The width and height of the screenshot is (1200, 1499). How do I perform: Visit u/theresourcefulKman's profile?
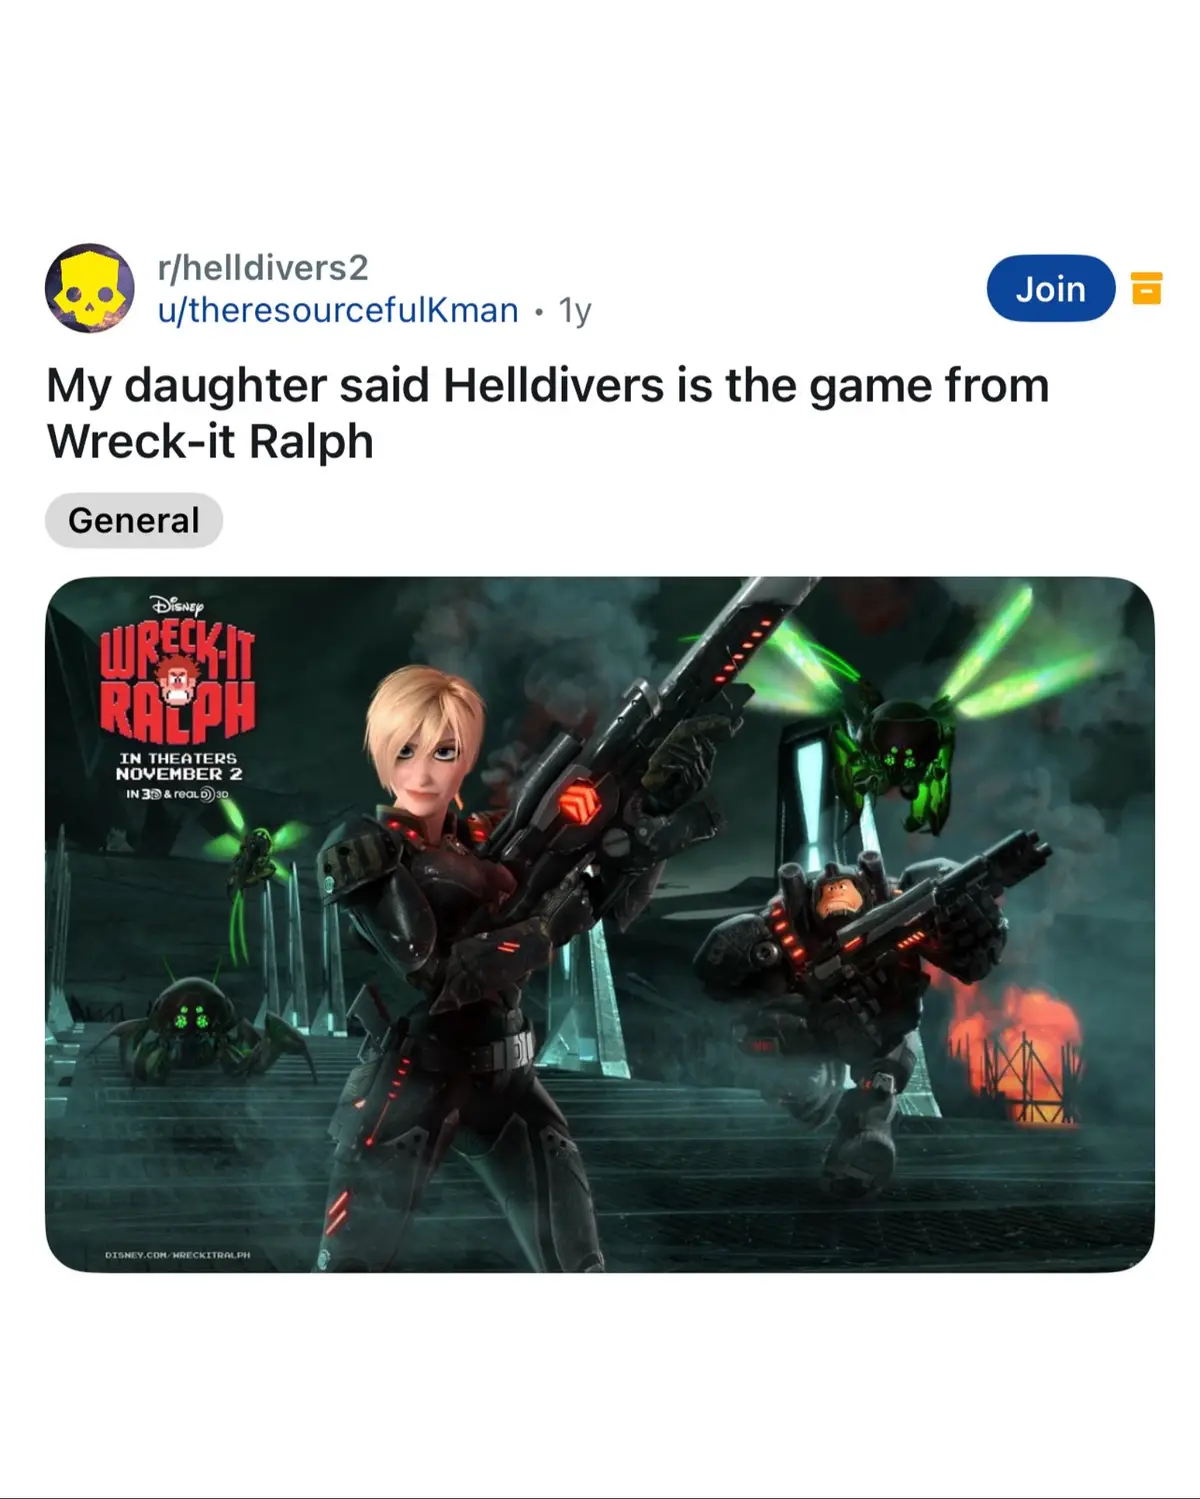pos(338,310)
